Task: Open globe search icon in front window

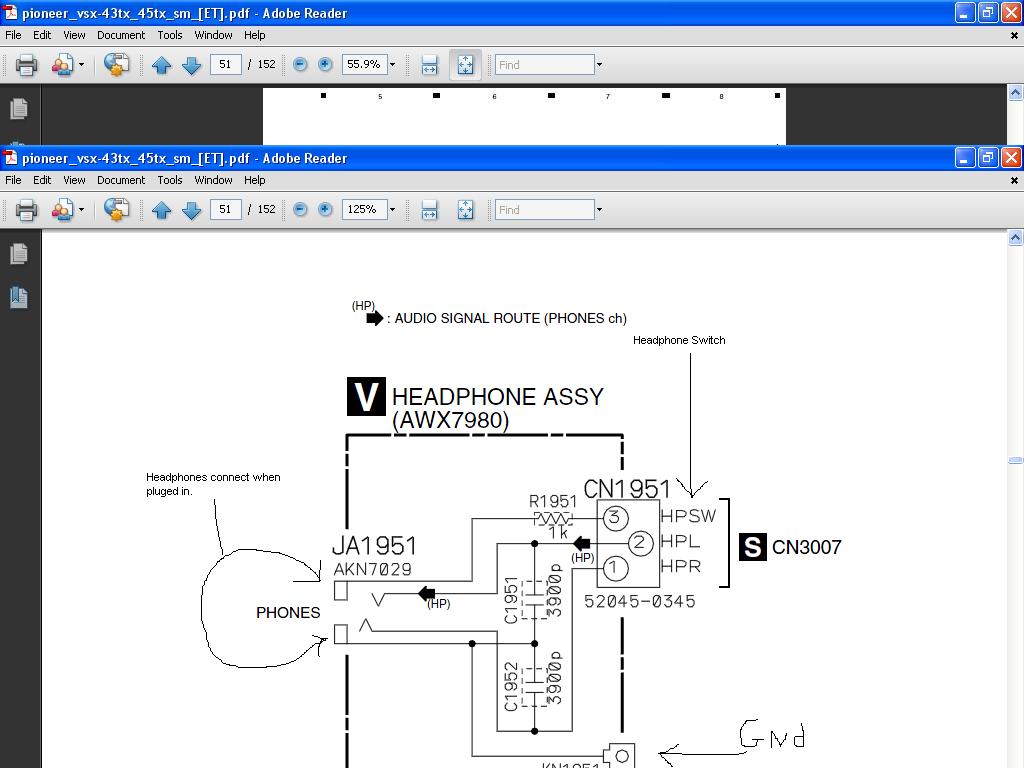Action: pos(116,210)
